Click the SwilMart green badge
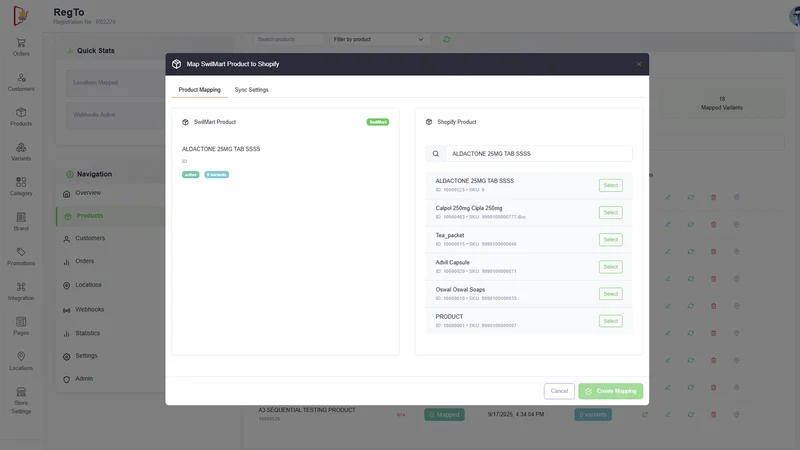The image size is (800, 450). (378, 122)
